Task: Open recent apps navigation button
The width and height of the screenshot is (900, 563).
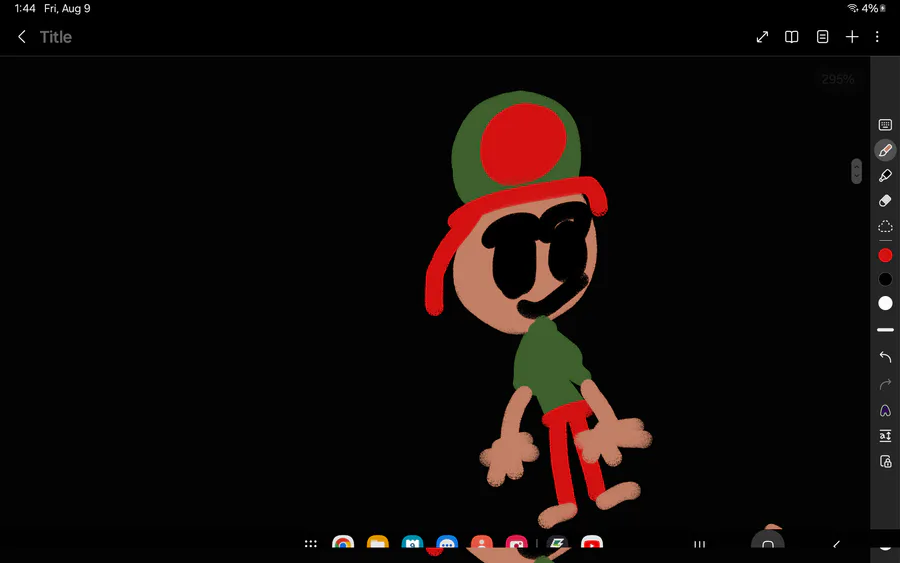Action: click(x=699, y=544)
